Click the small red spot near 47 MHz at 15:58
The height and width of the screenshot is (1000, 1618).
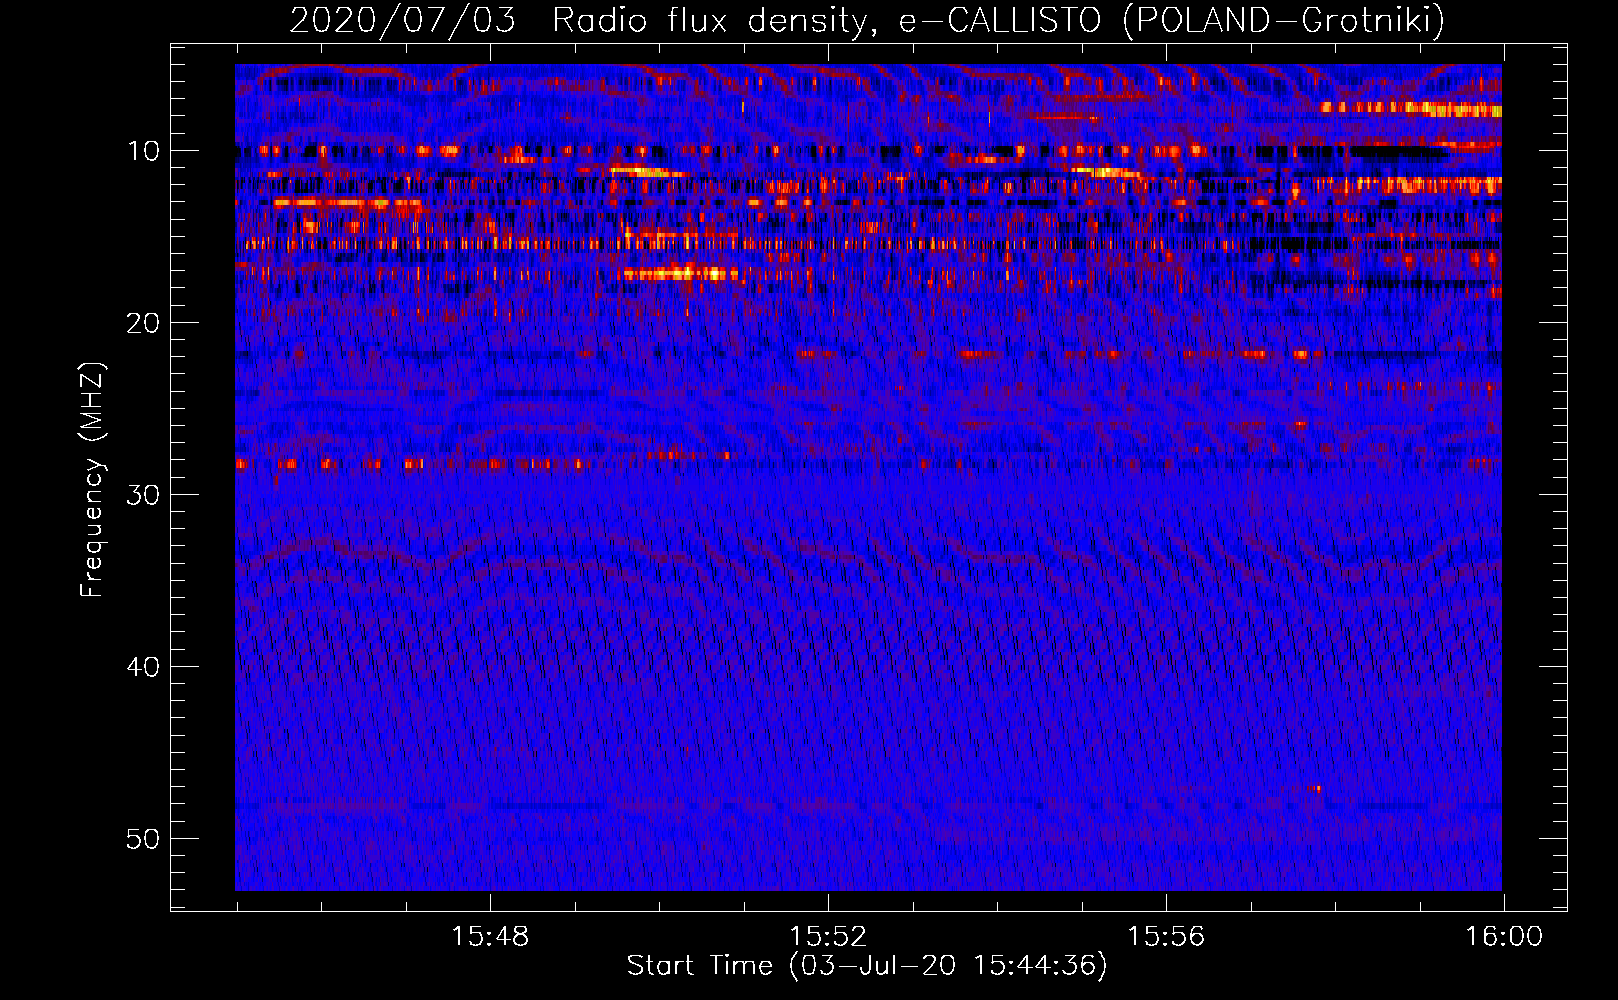pos(1316,788)
